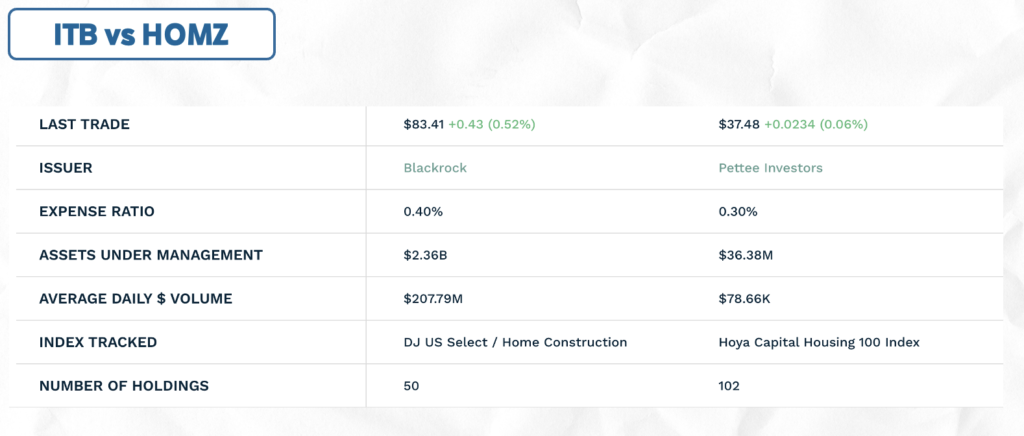Click the LAST TRADE row label
The height and width of the screenshot is (436, 1024).
(84, 124)
